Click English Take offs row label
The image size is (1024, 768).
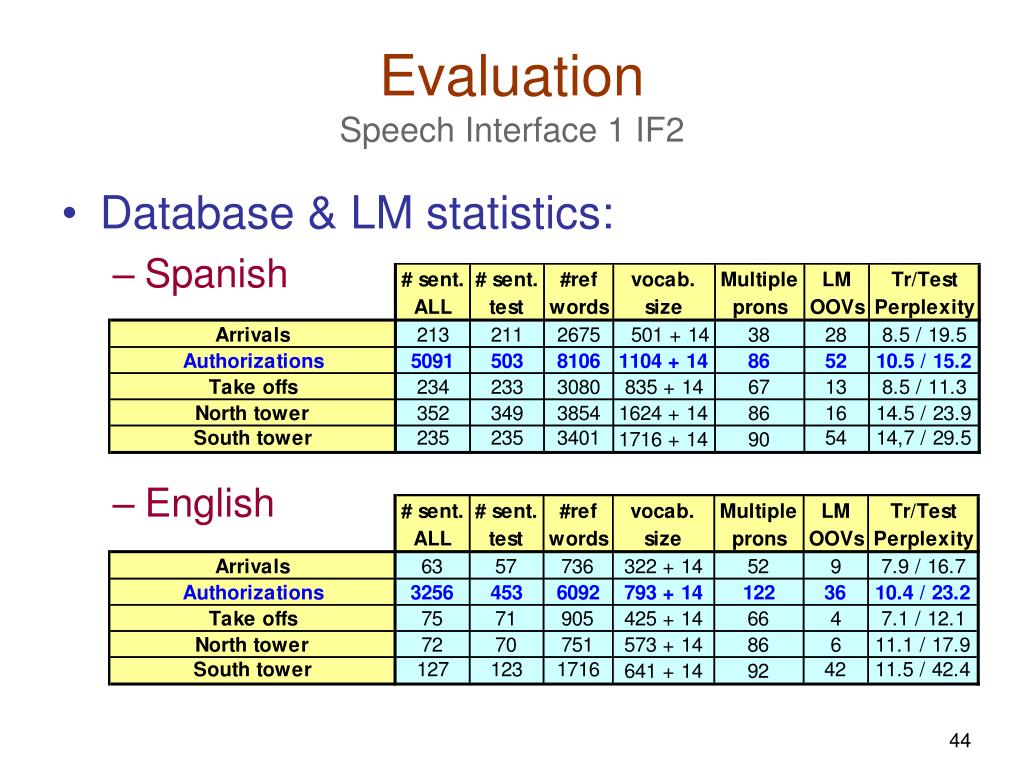click(253, 618)
